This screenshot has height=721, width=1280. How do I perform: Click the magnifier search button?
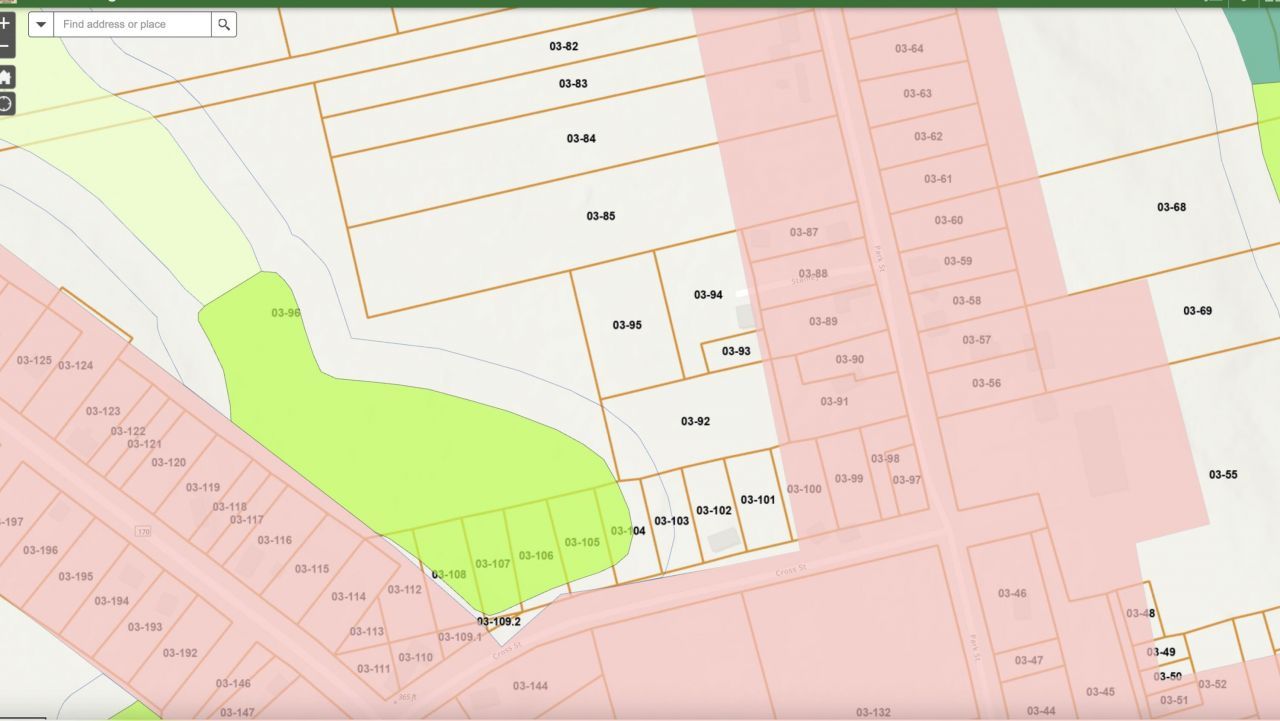point(224,24)
